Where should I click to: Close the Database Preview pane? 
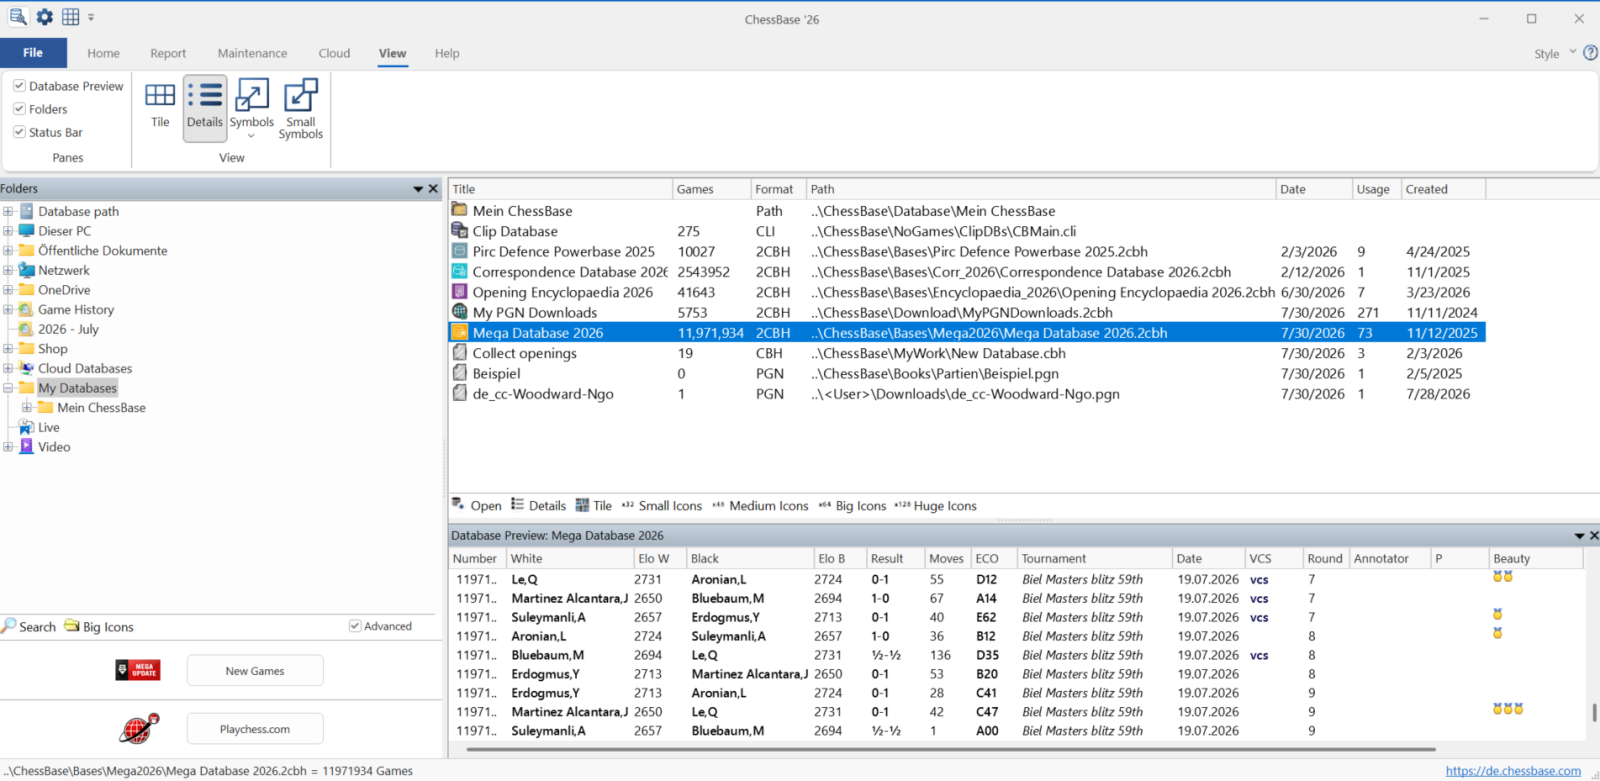click(1594, 536)
